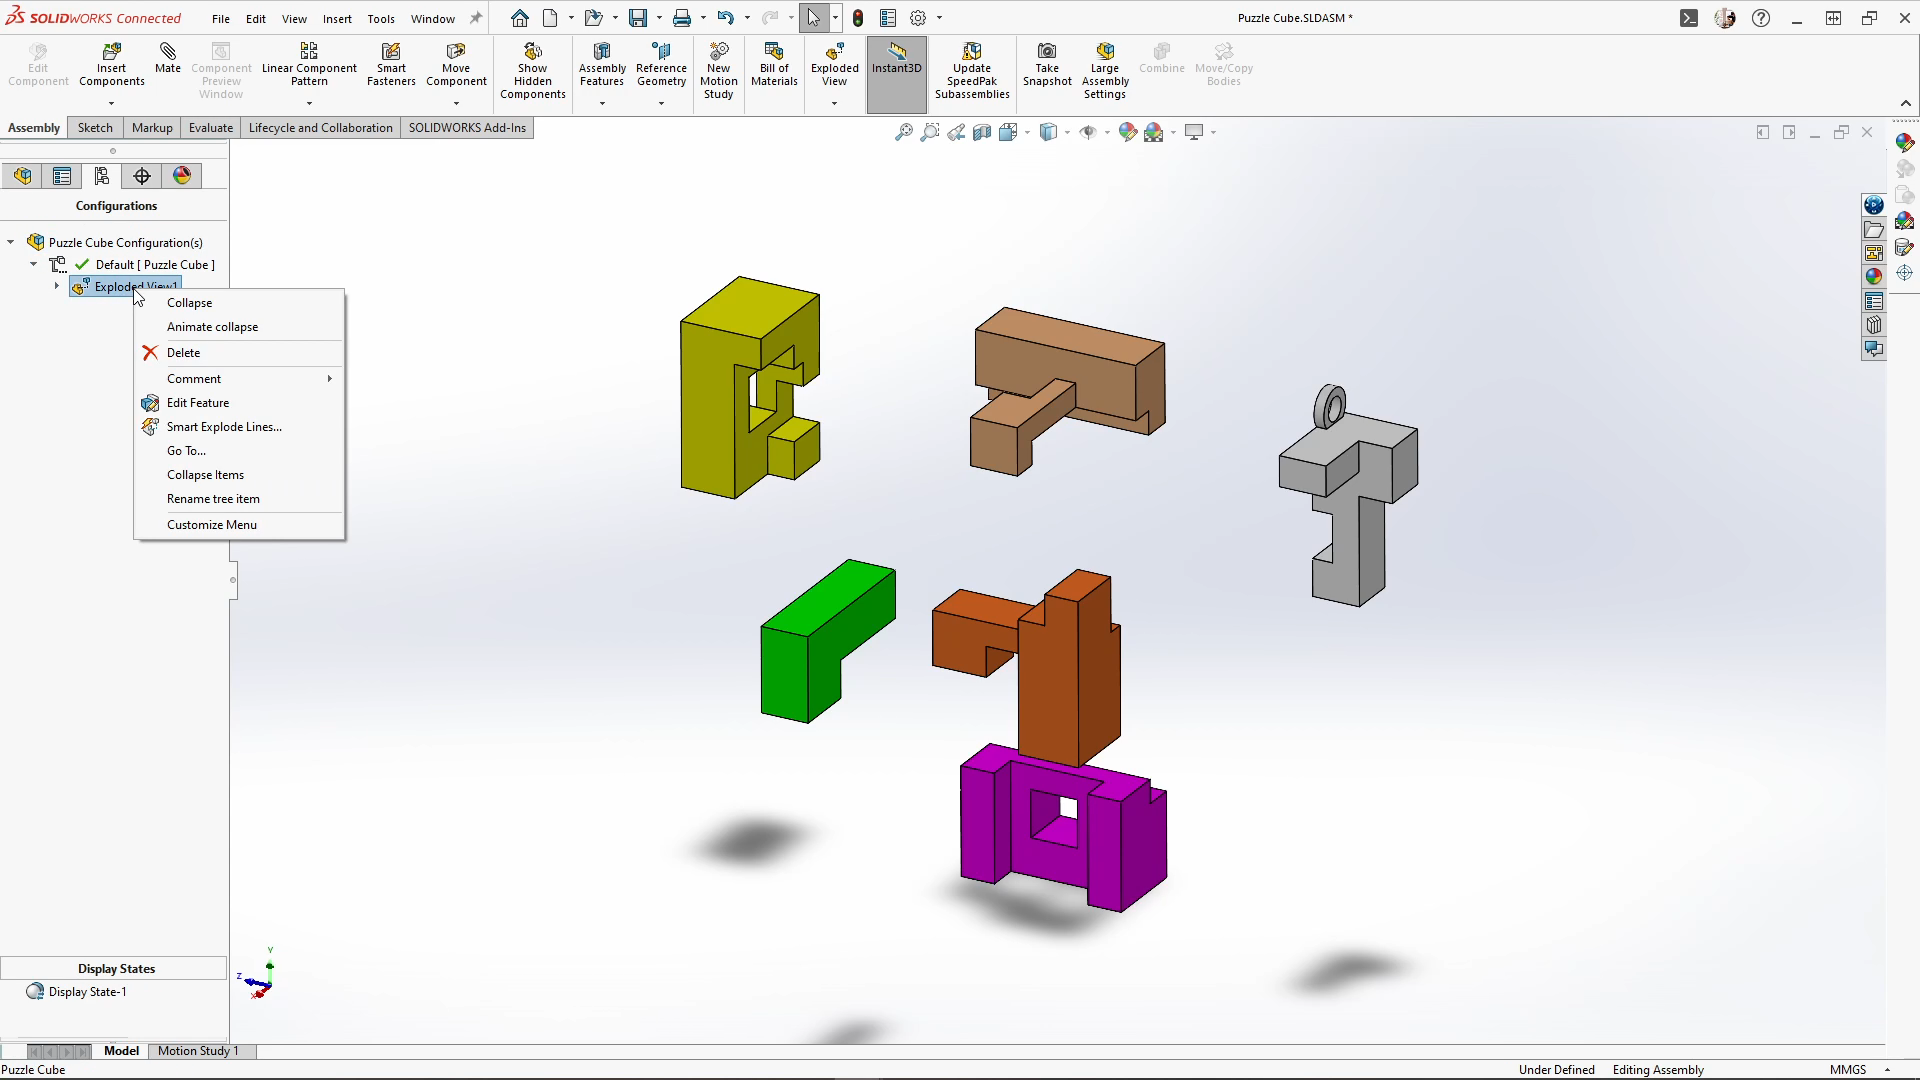This screenshot has width=1920, height=1080.
Task: Open the ConfigurationManager tab icon
Action: (102, 176)
